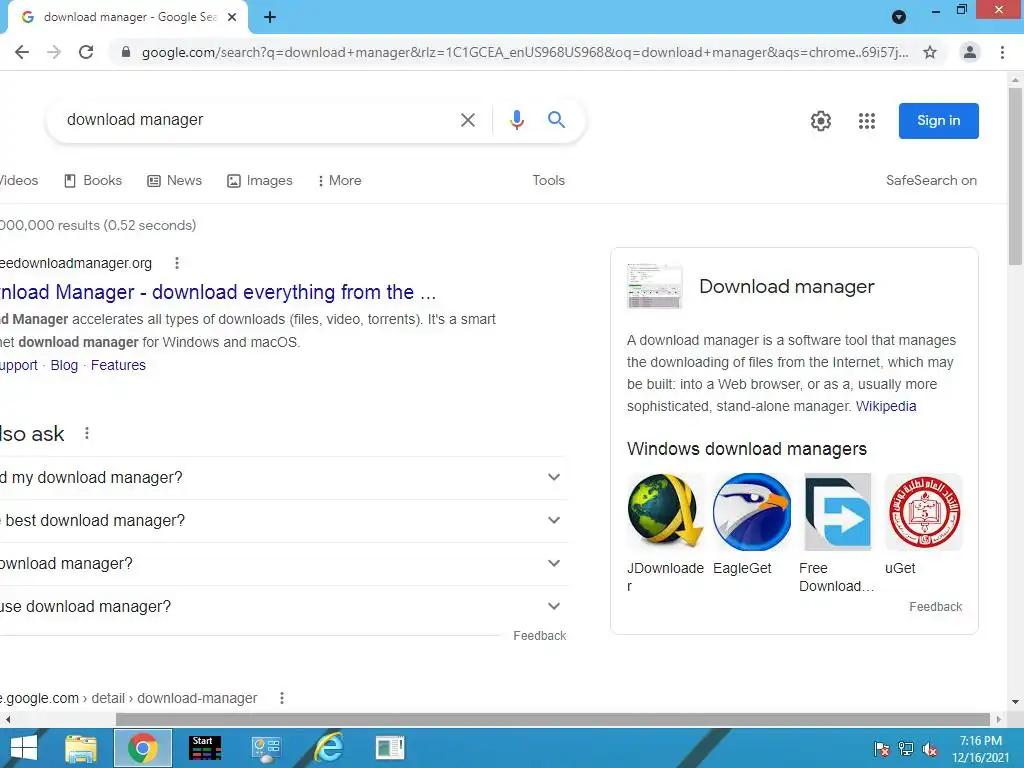Viewport: 1024px width, 768px height.
Task: Open the Download Manager result title link
Action: (x=217, y=292)
